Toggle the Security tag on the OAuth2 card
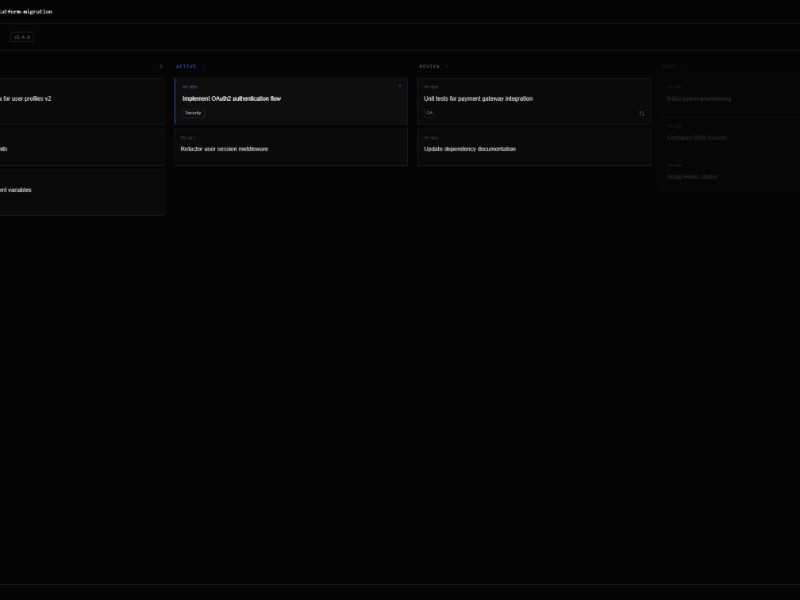The height and width of the screenshot is (600, 800). pyautogui.click(x=192, y=114)
